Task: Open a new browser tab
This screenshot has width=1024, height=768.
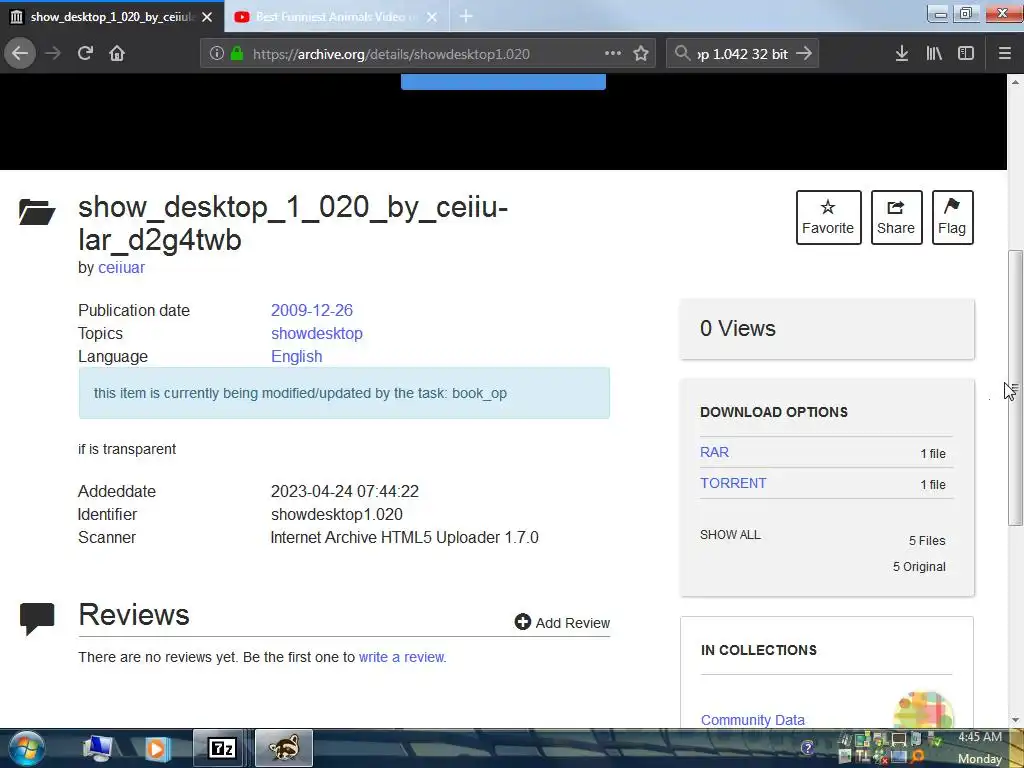Action: (x=466, y=17)
